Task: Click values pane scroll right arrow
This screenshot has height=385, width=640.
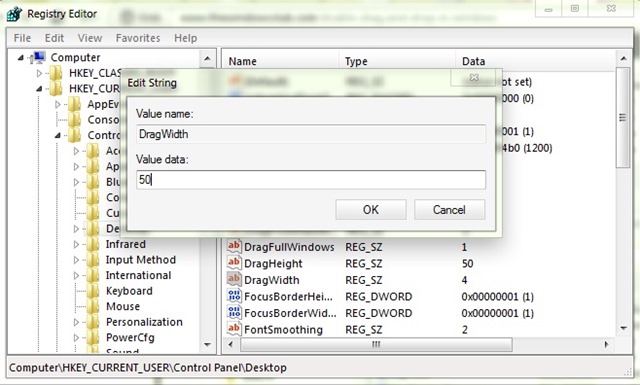Action: click(607, 345)
